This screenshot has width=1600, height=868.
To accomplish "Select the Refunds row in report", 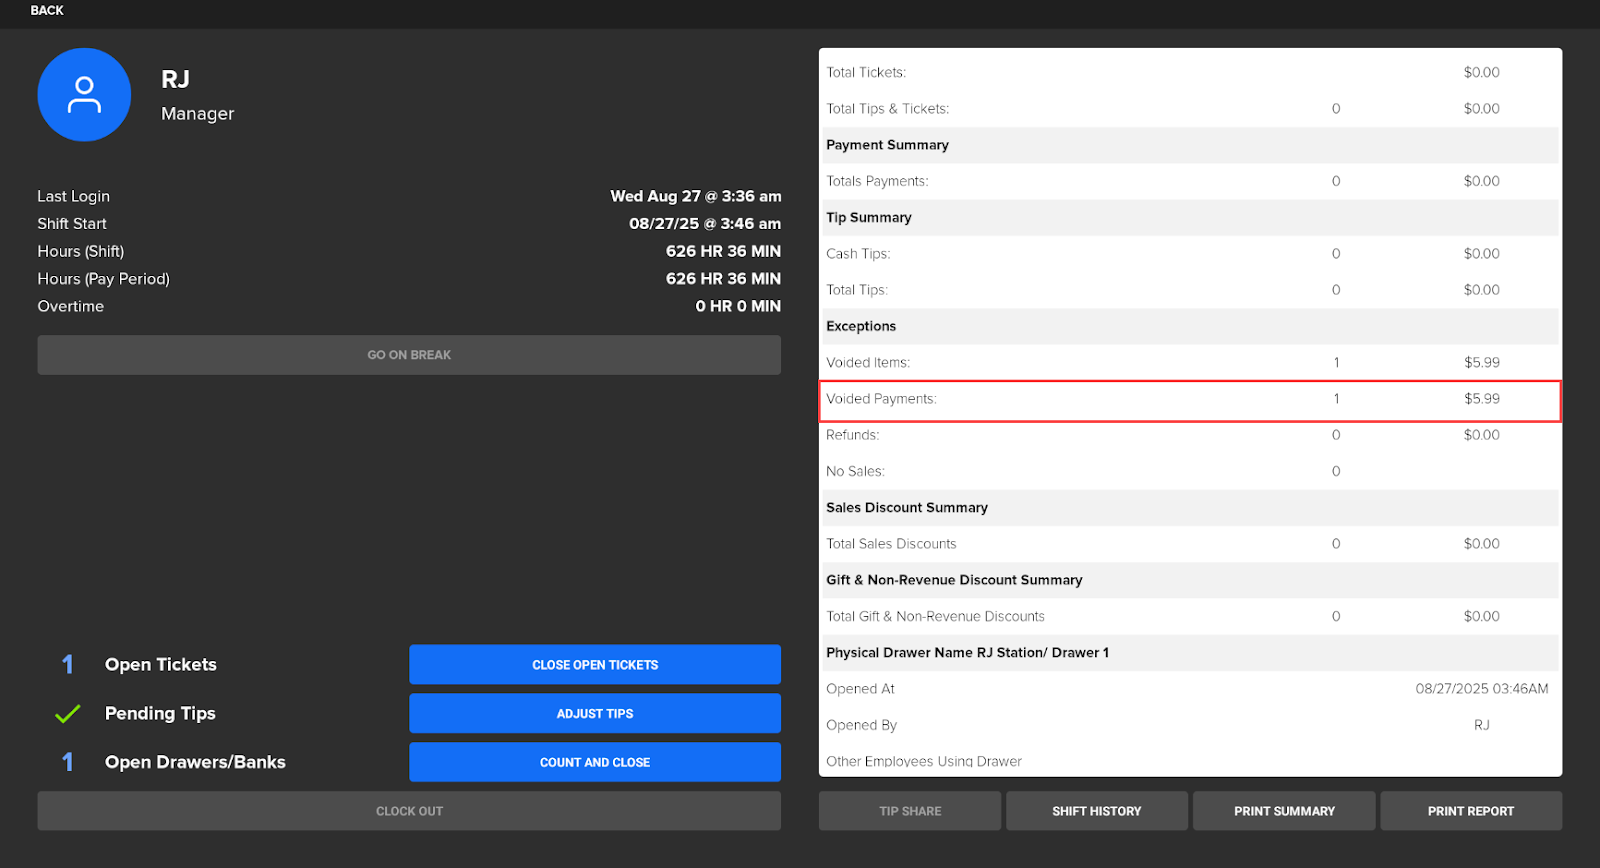I will [x=1189, y=435].
